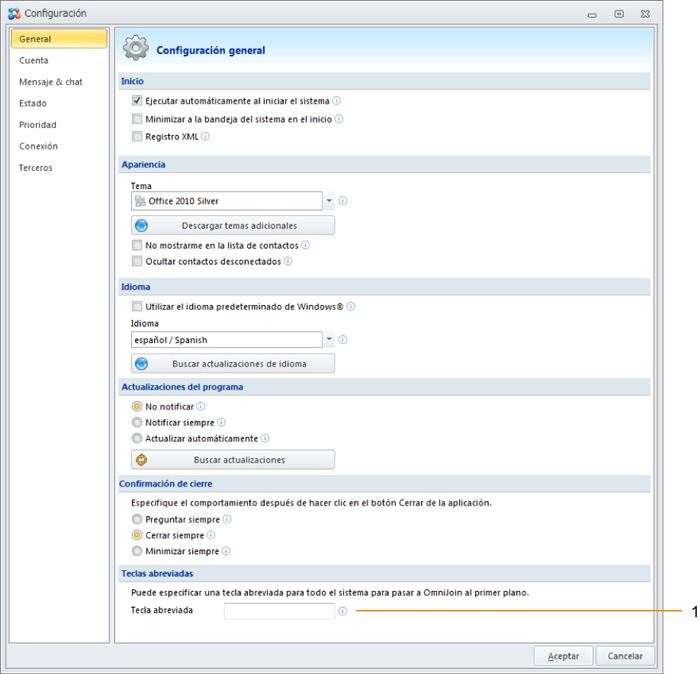This screenshot has width=700, height=674.
Task: Check Utilizar el idioma predeterminado de Windows
Action: point(137,306)
